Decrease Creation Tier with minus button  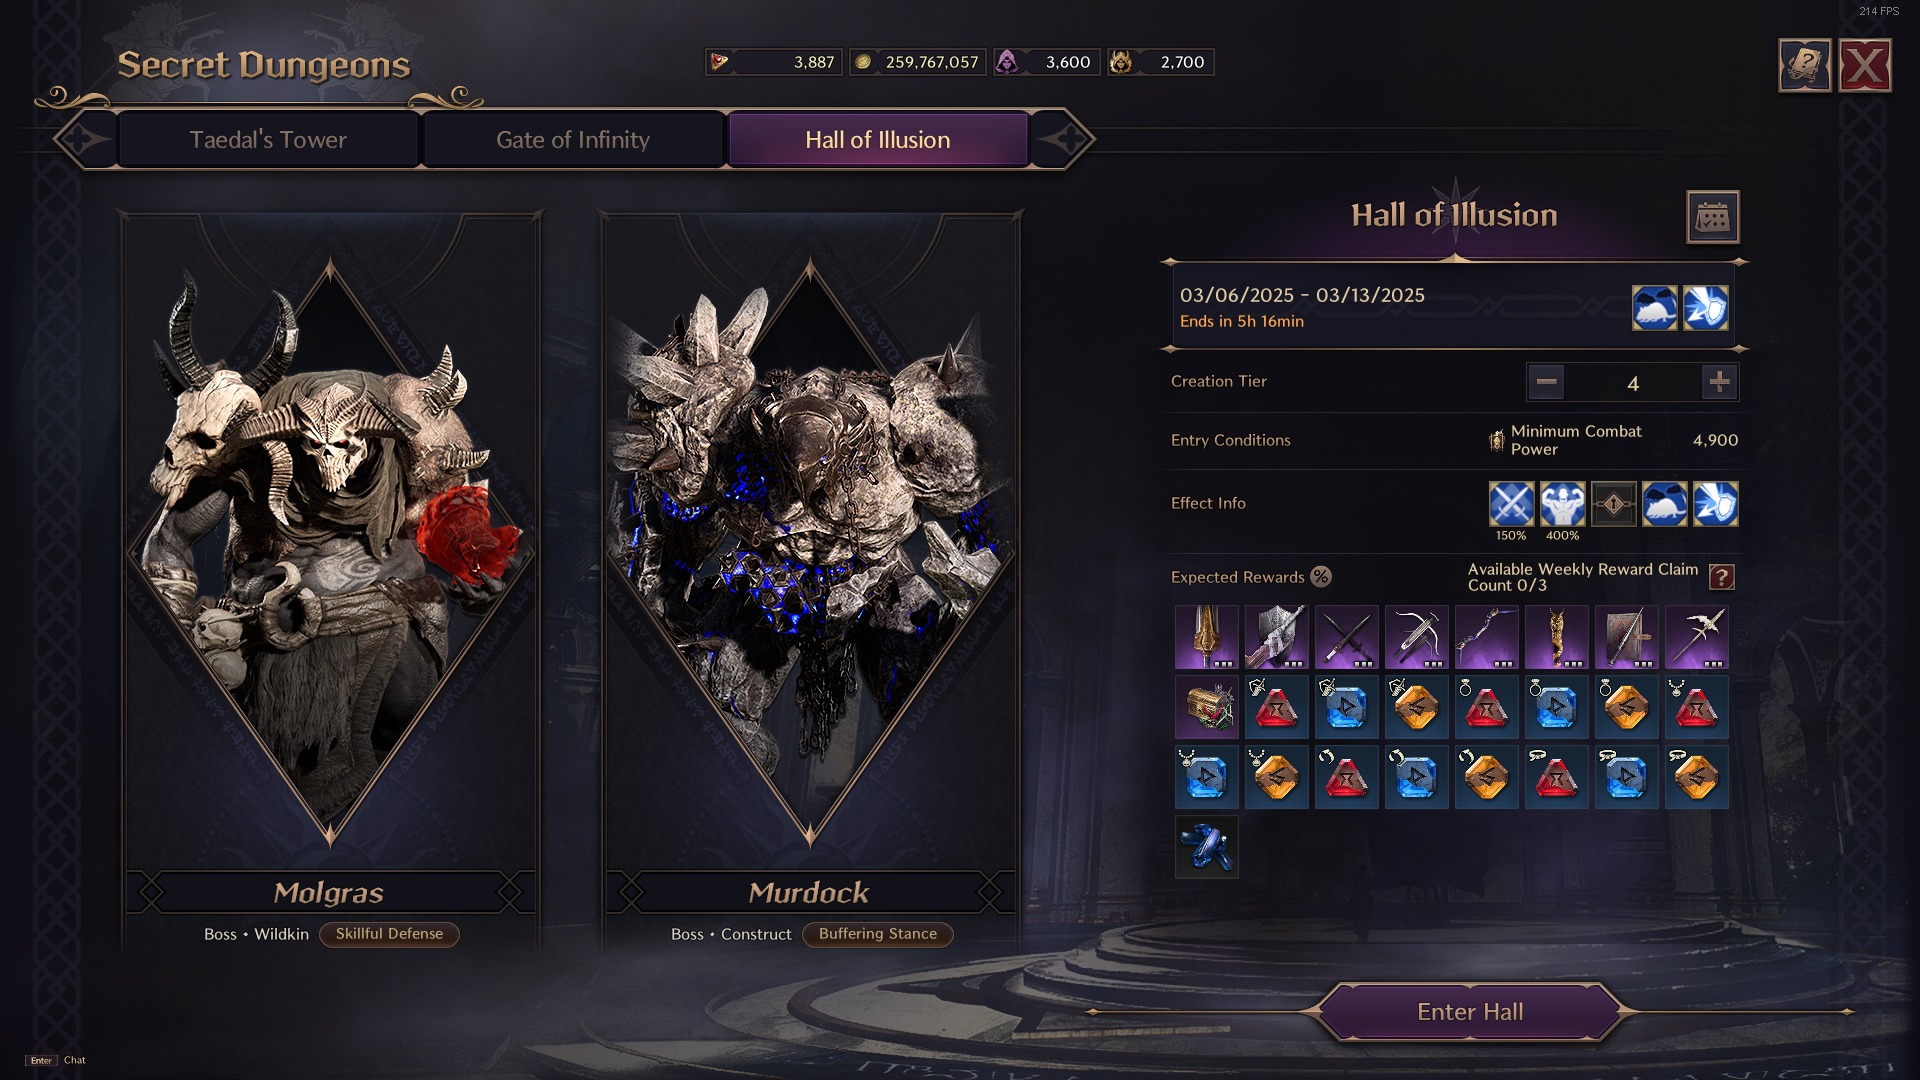tap(1546, 382)
